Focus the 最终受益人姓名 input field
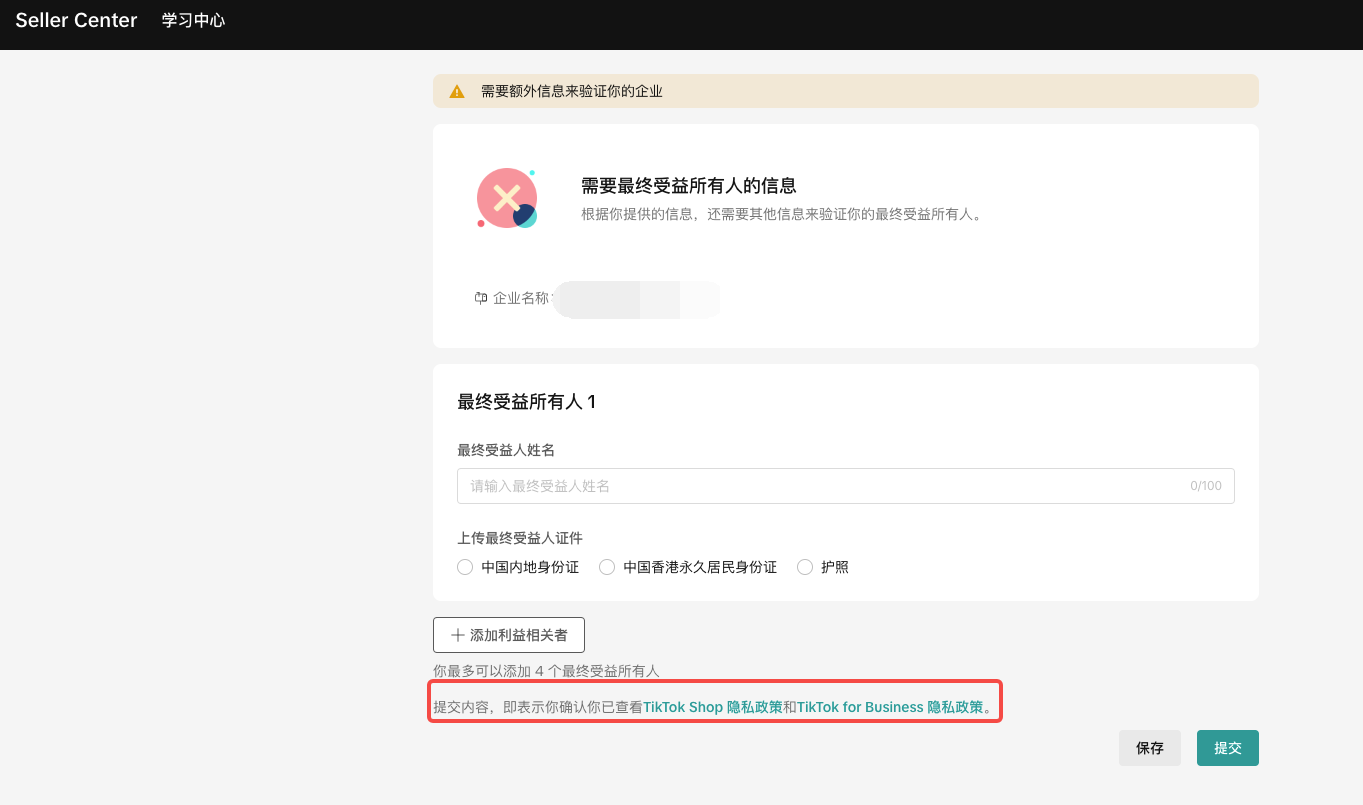1363x805 pixels. pyautogui.click(x=820, y=486)
